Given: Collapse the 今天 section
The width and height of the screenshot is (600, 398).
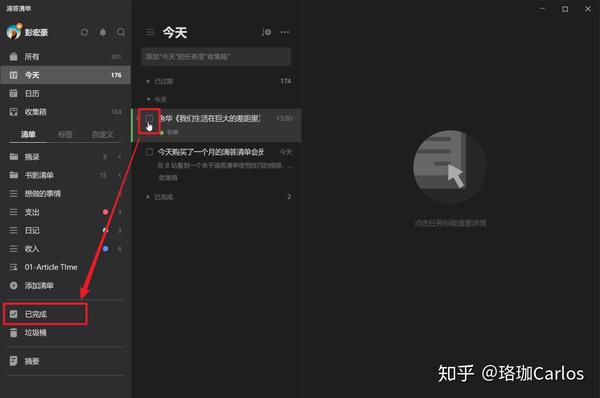Looking at the screenshot, I should click(x=148, y=100).
